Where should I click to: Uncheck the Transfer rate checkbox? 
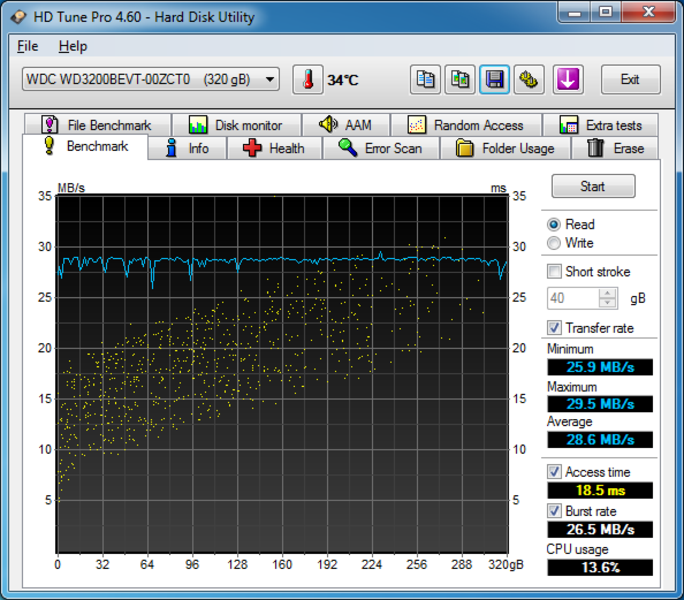554,328
